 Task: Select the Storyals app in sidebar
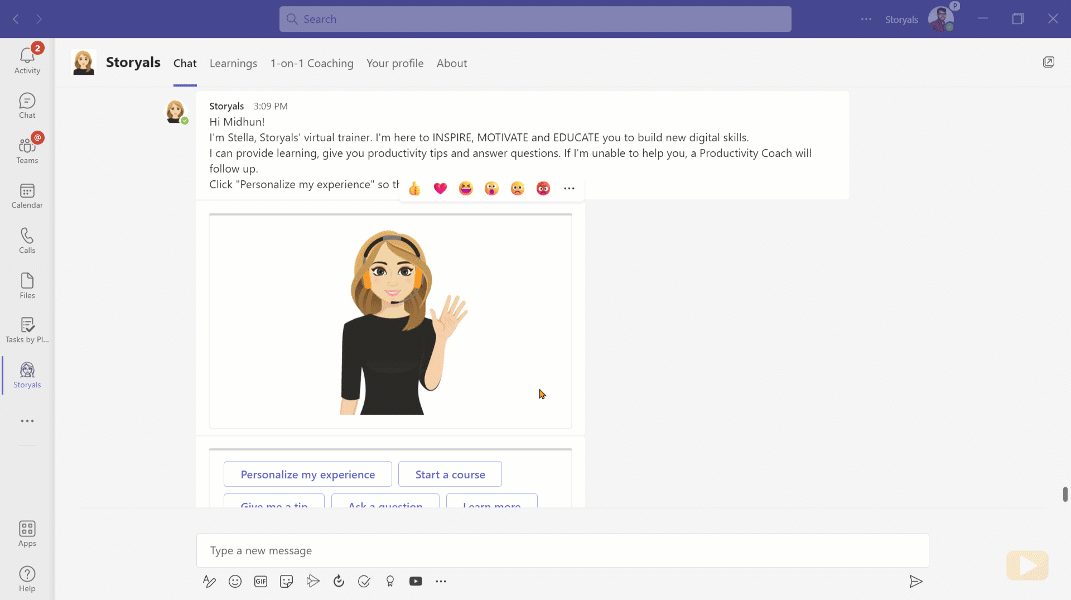point(27,375)
